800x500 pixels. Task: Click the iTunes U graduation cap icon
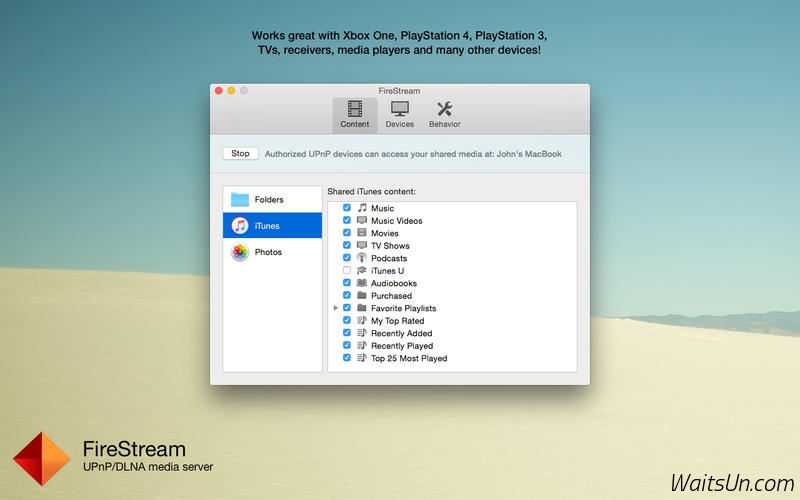[x=362, y=270]
